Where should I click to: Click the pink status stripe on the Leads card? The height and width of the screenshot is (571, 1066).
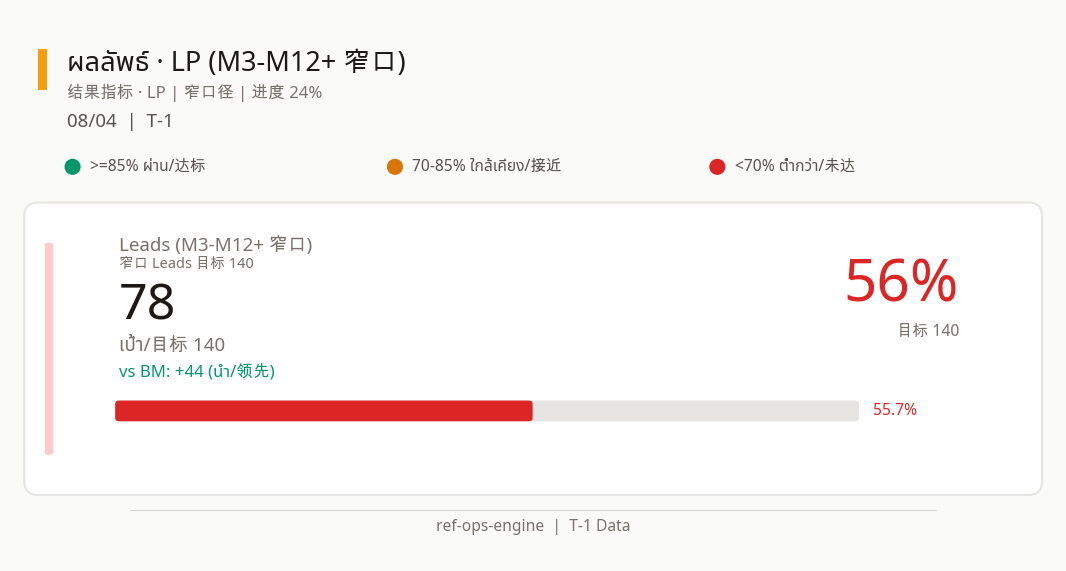point(49,349)
